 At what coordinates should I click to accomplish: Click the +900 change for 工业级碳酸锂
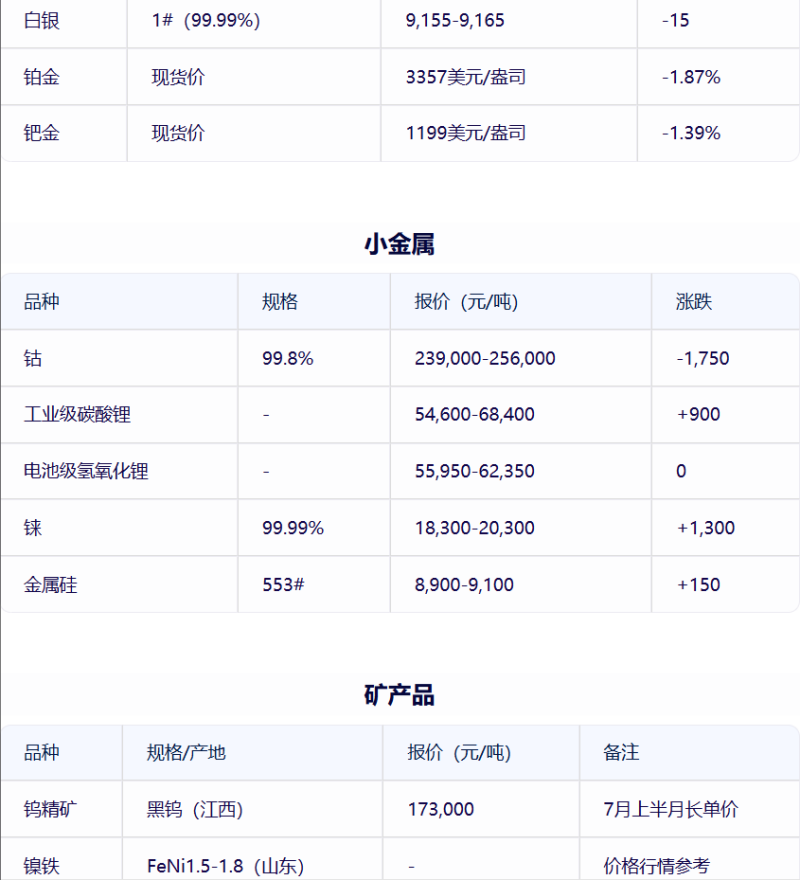pyautogui.click(x=698, y=414)
